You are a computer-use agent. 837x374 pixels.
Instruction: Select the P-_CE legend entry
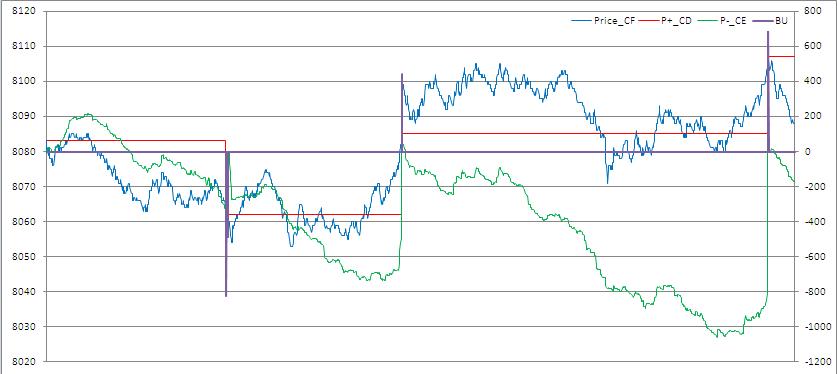point(721,22)
